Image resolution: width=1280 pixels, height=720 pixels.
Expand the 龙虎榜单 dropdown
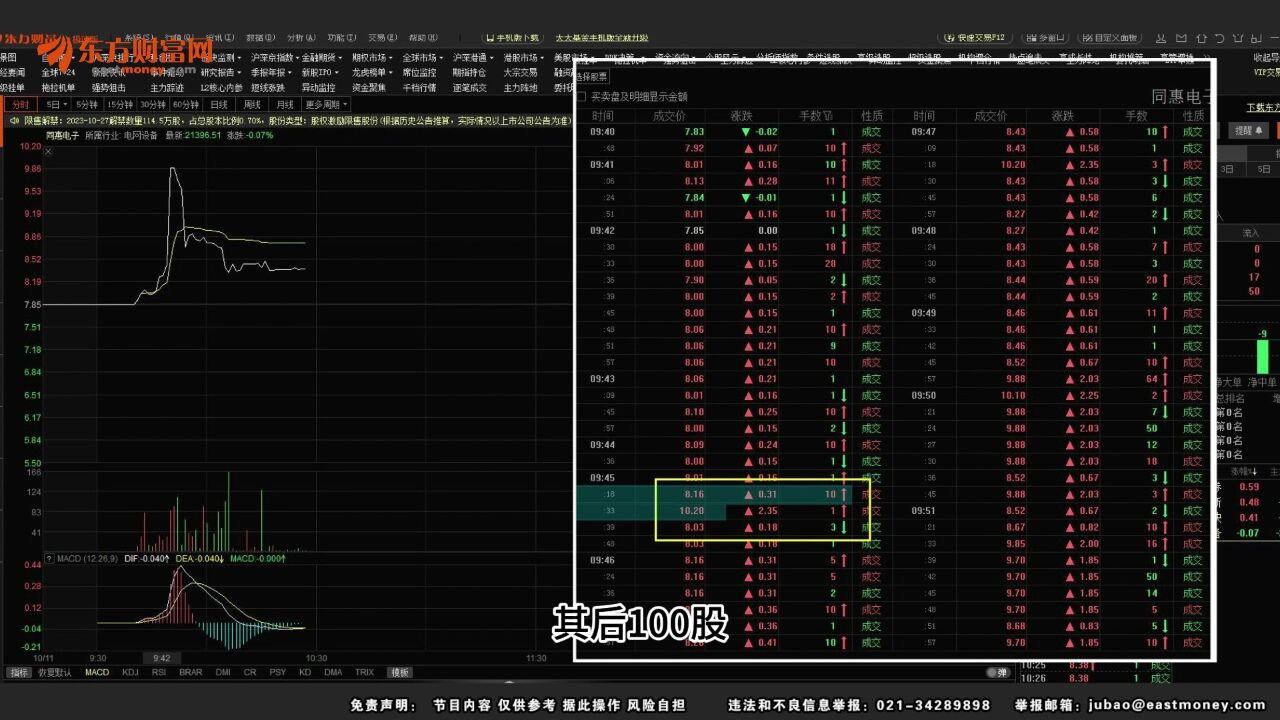pyautogui.click(x=374, y=72)
